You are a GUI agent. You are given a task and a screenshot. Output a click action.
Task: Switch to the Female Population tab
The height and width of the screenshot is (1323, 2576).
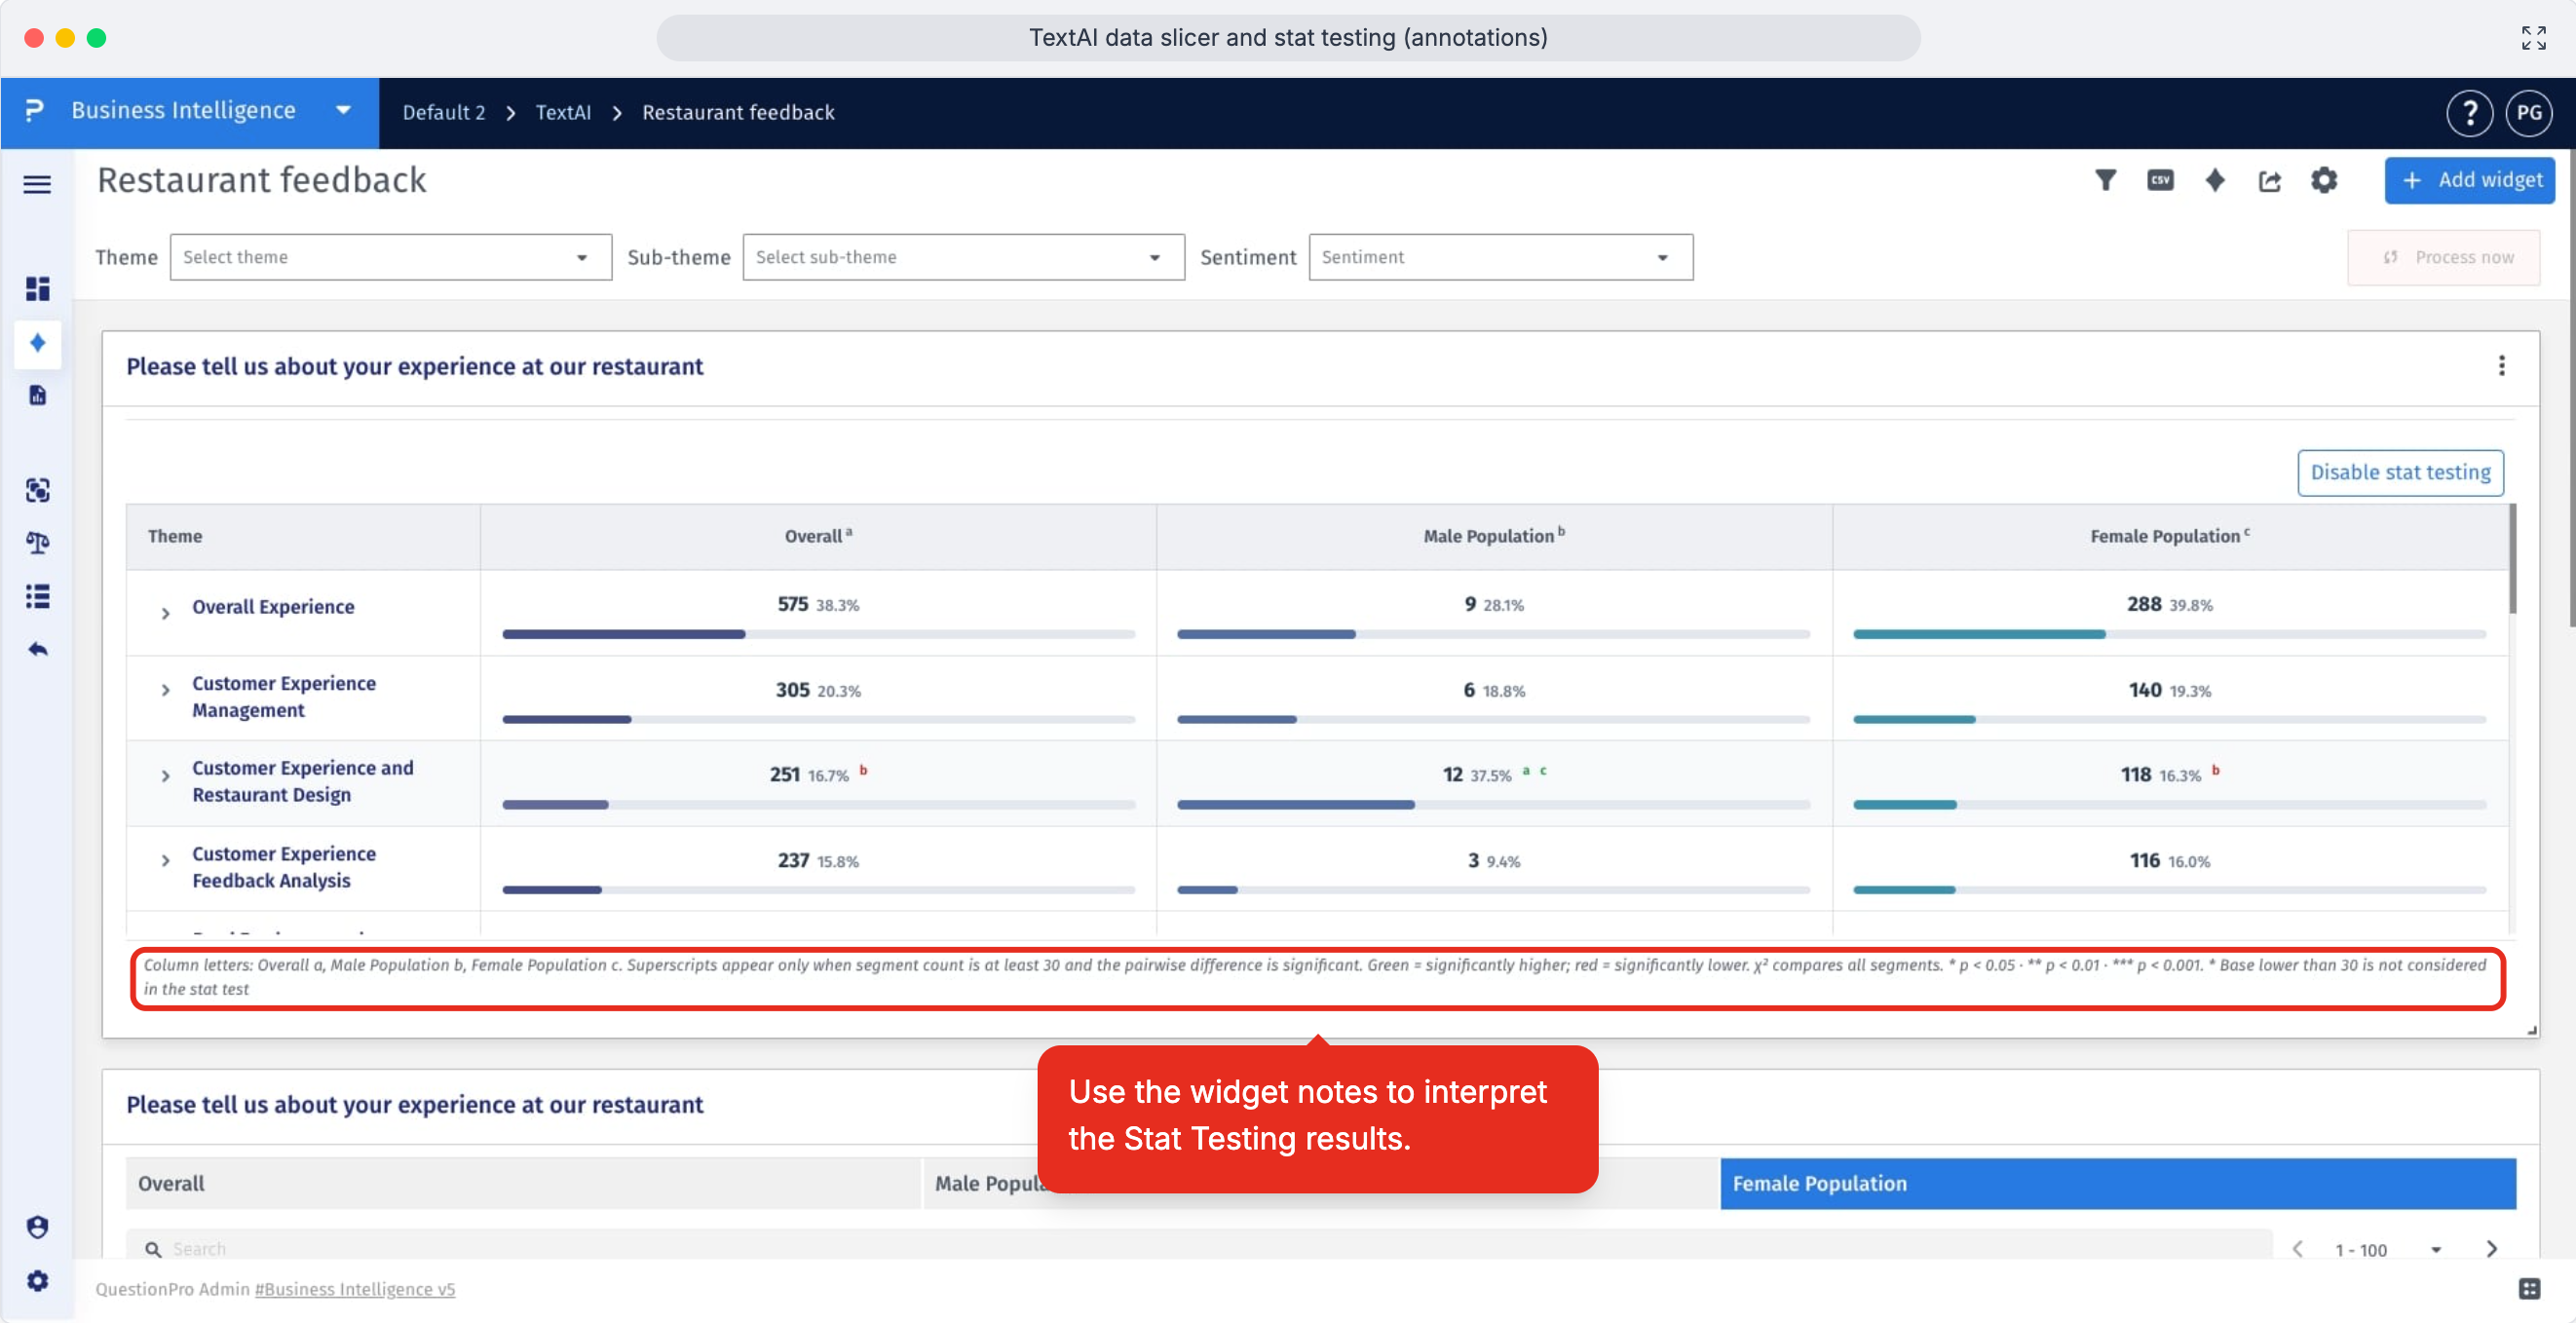coord(2117,1183)
